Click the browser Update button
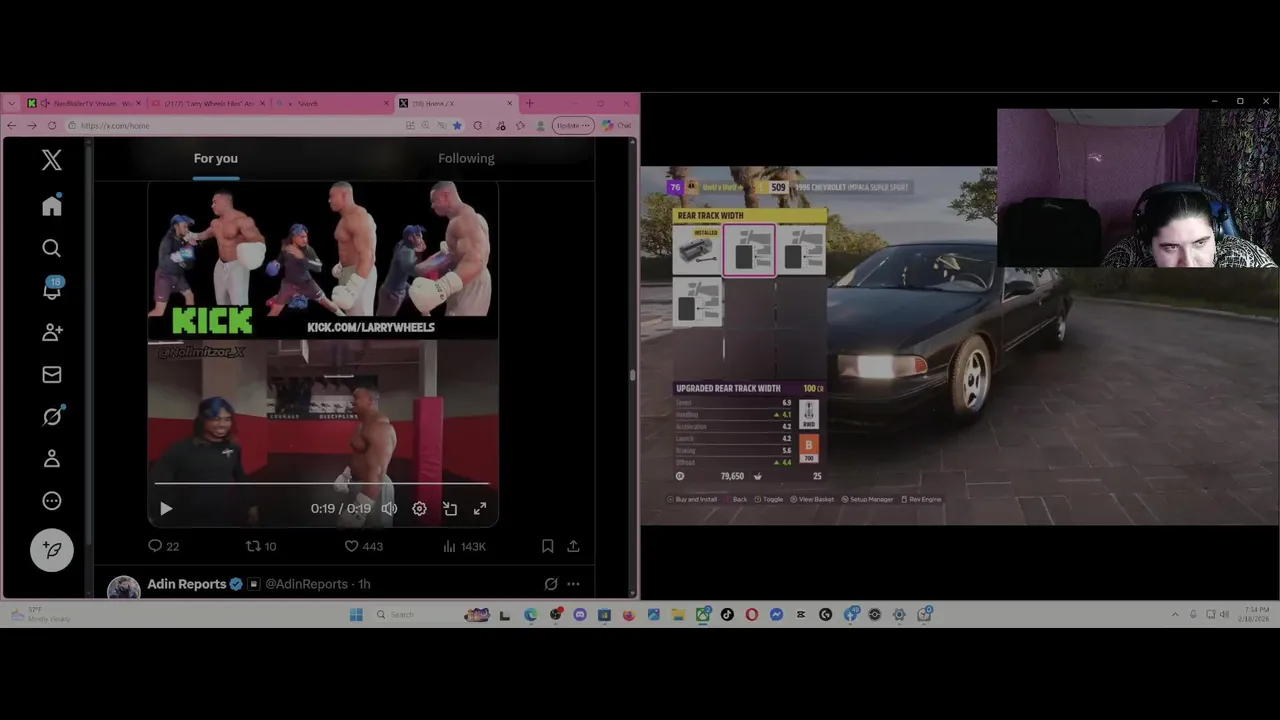1280x720 pixels. (x=573, y=125)
